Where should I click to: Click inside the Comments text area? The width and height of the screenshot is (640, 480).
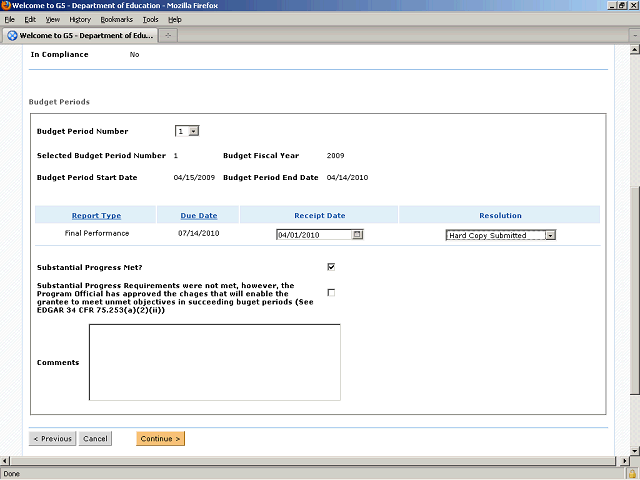pyautogui.click(x=215, y=362)
